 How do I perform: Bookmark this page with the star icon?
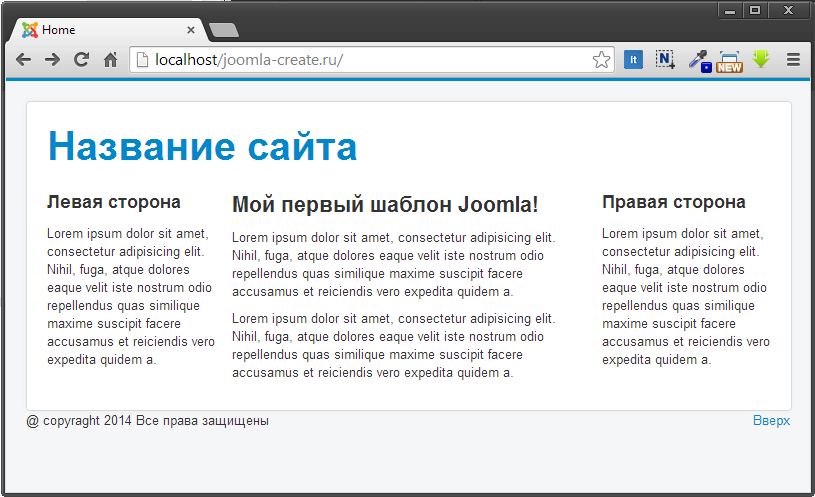(x=601, y=60)
